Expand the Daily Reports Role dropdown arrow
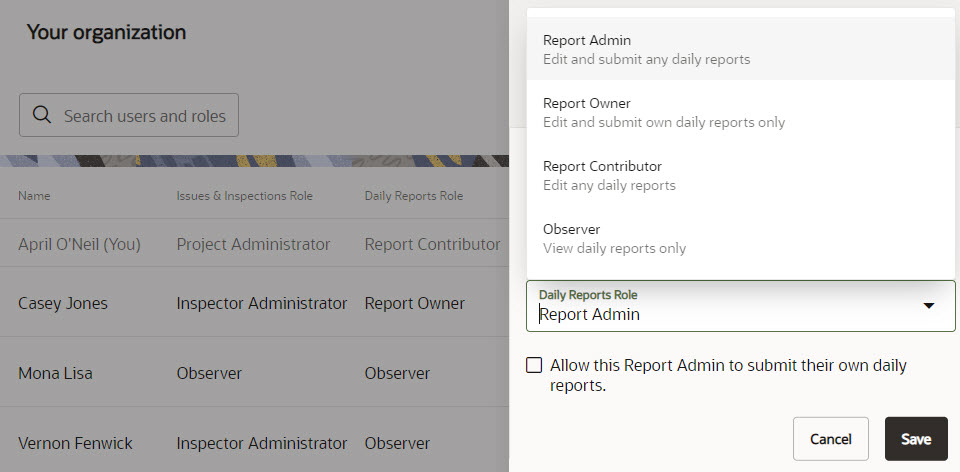This screenshot has height=472, width=960. coord(928,305)
